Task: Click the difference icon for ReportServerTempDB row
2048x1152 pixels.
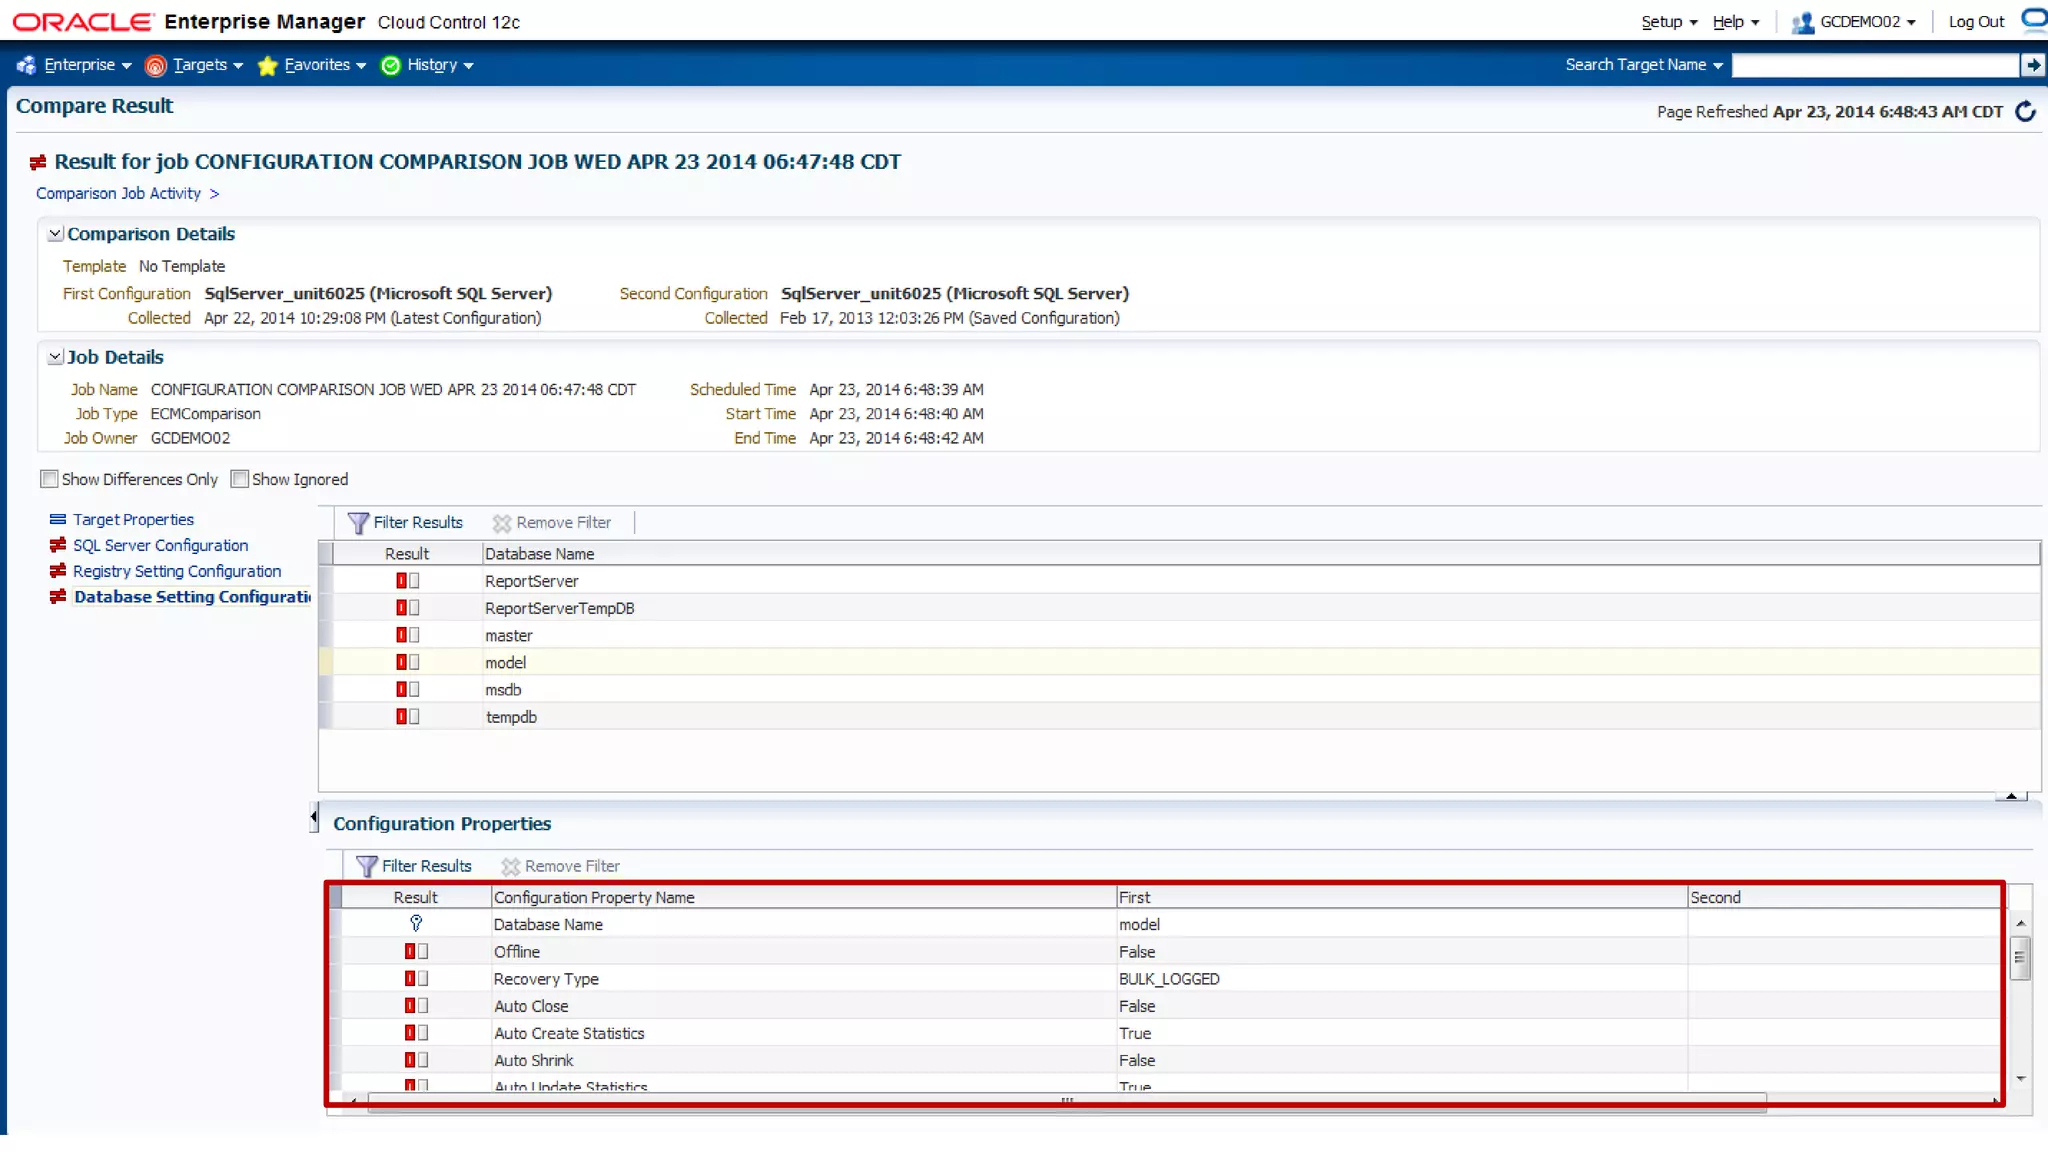Action: pos(407,608)
